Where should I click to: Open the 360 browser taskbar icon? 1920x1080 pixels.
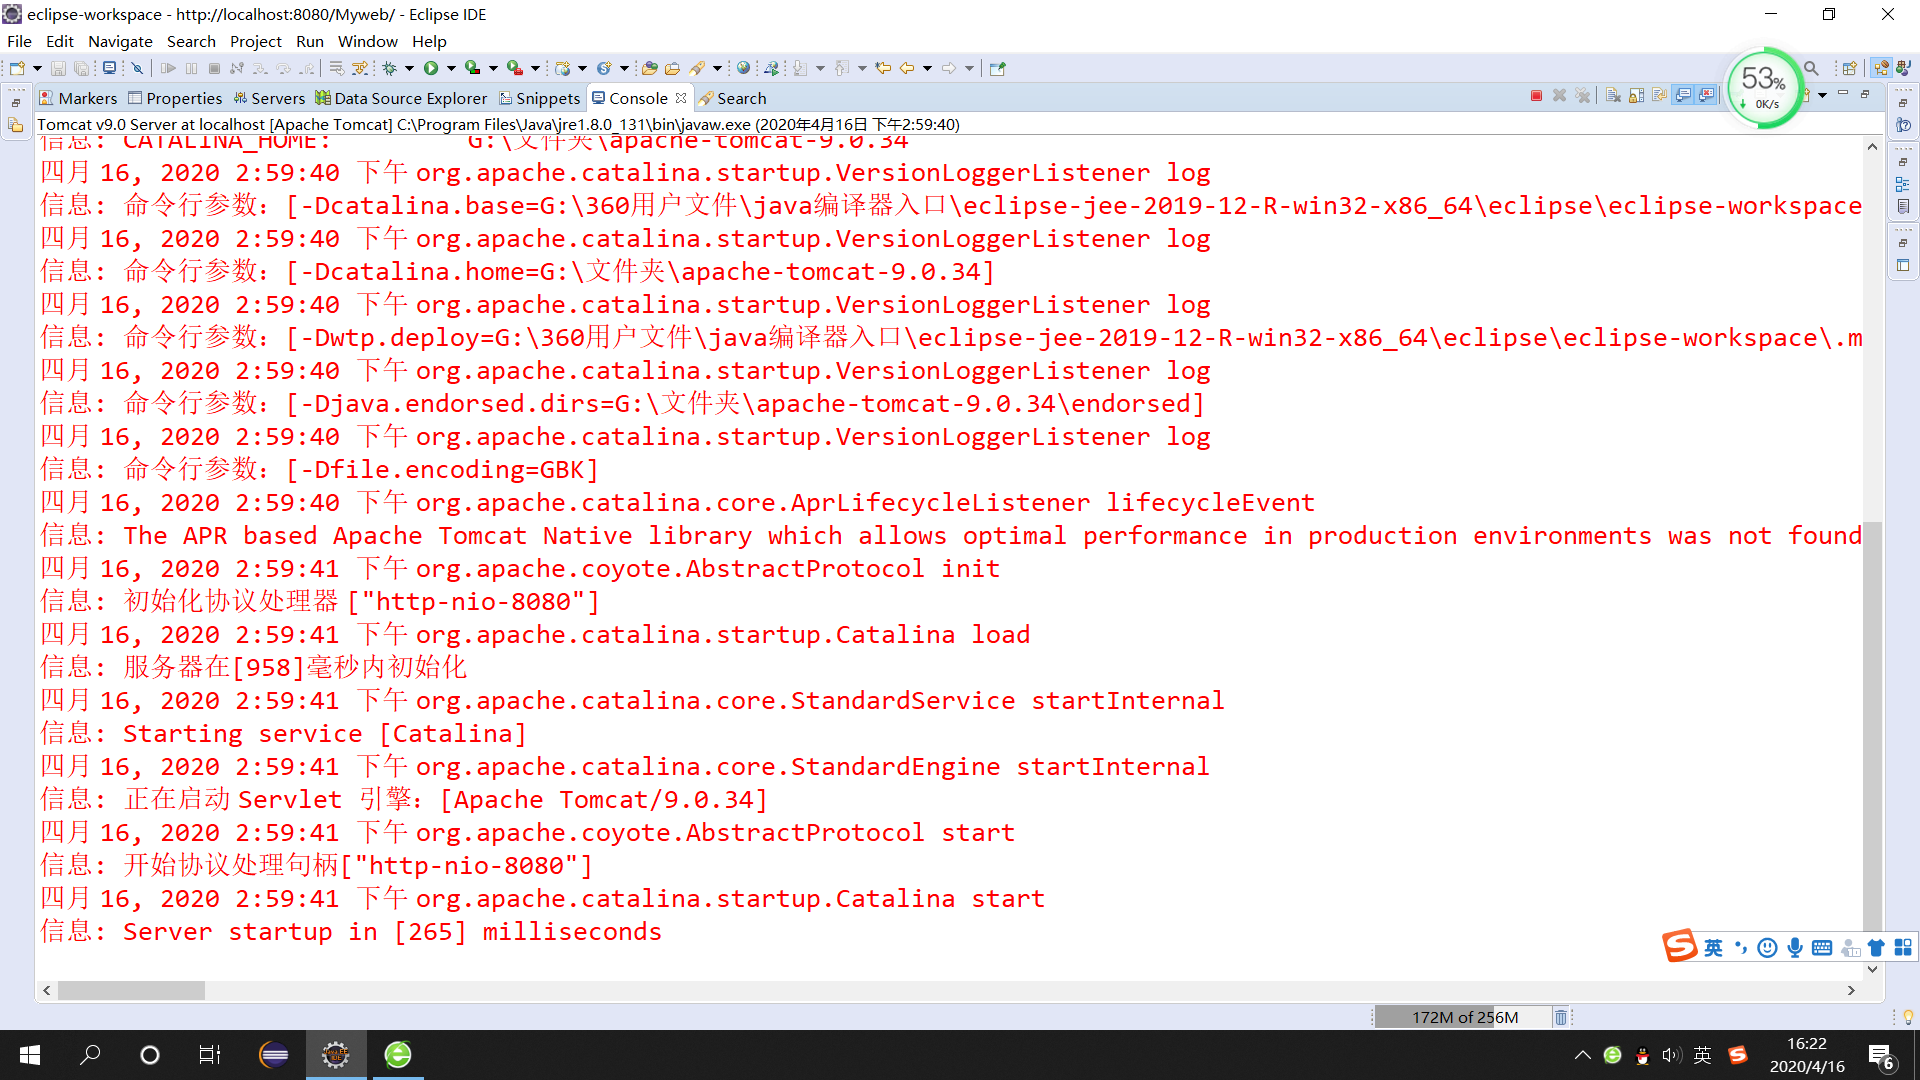click(x=398, y=1055)
